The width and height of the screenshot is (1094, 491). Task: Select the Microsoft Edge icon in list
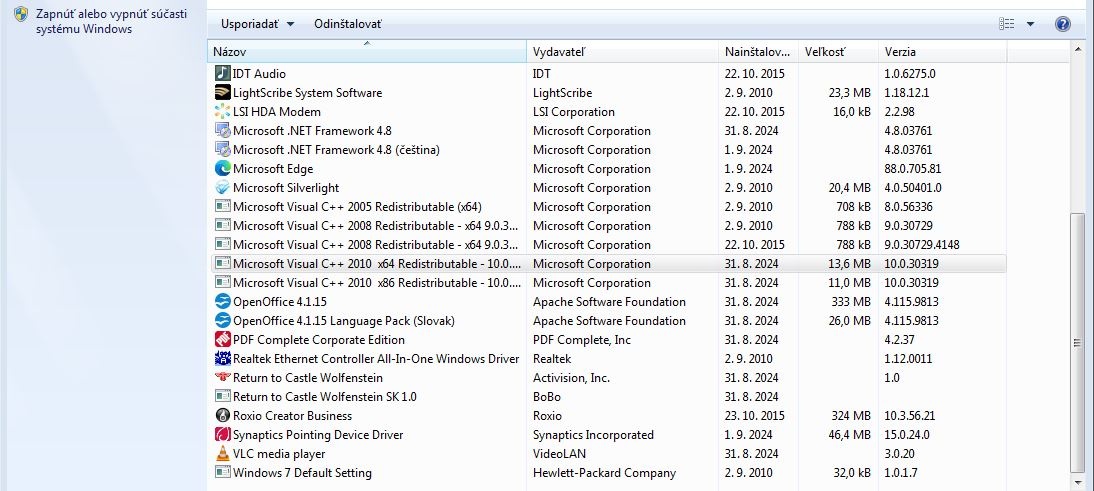click(x=223, y=169)
